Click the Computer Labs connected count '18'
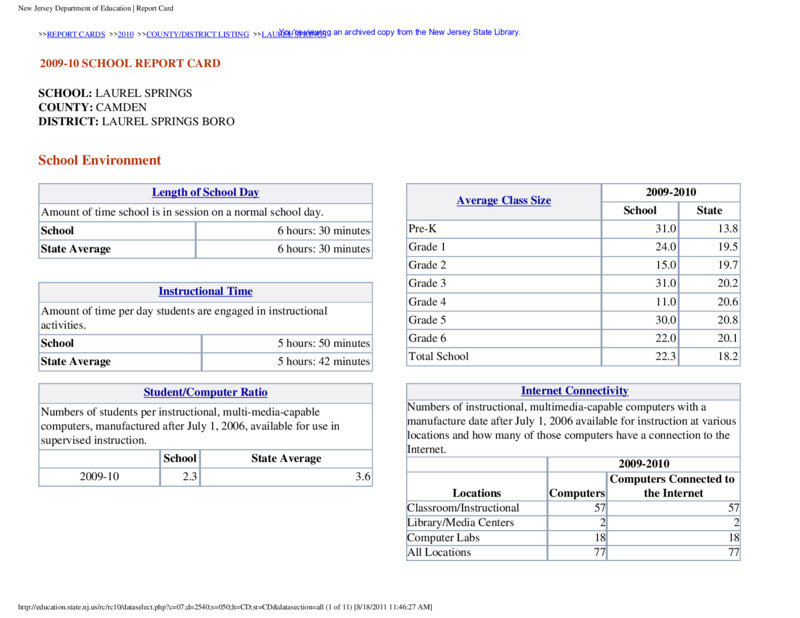 [734, 538]
